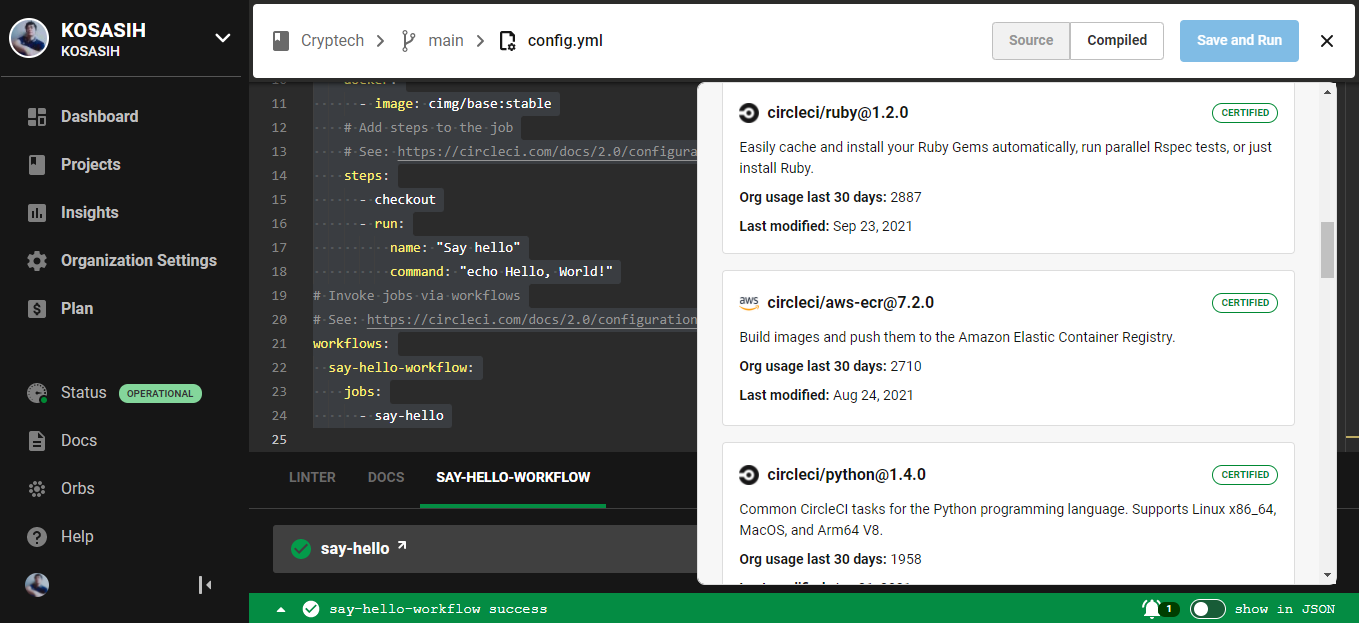Viewport: 1359px width, 623px height.
Task: Click the green success checkmark on say-hello job
Action: (300, 549)
